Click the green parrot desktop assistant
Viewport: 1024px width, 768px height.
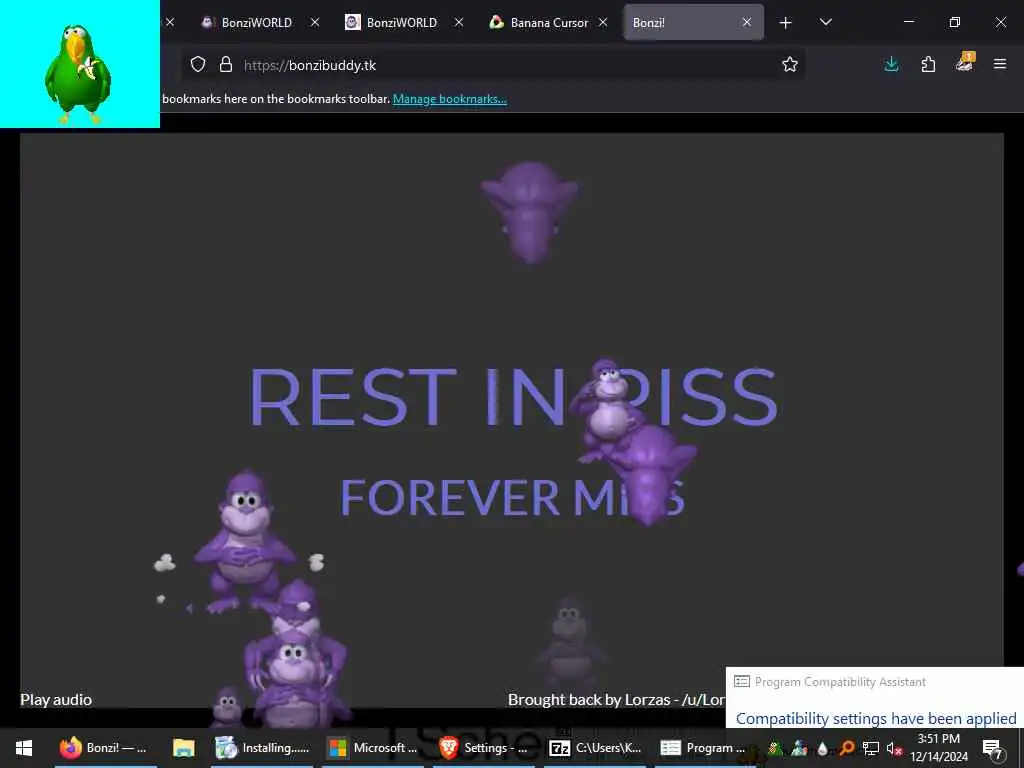click(78, 74)
